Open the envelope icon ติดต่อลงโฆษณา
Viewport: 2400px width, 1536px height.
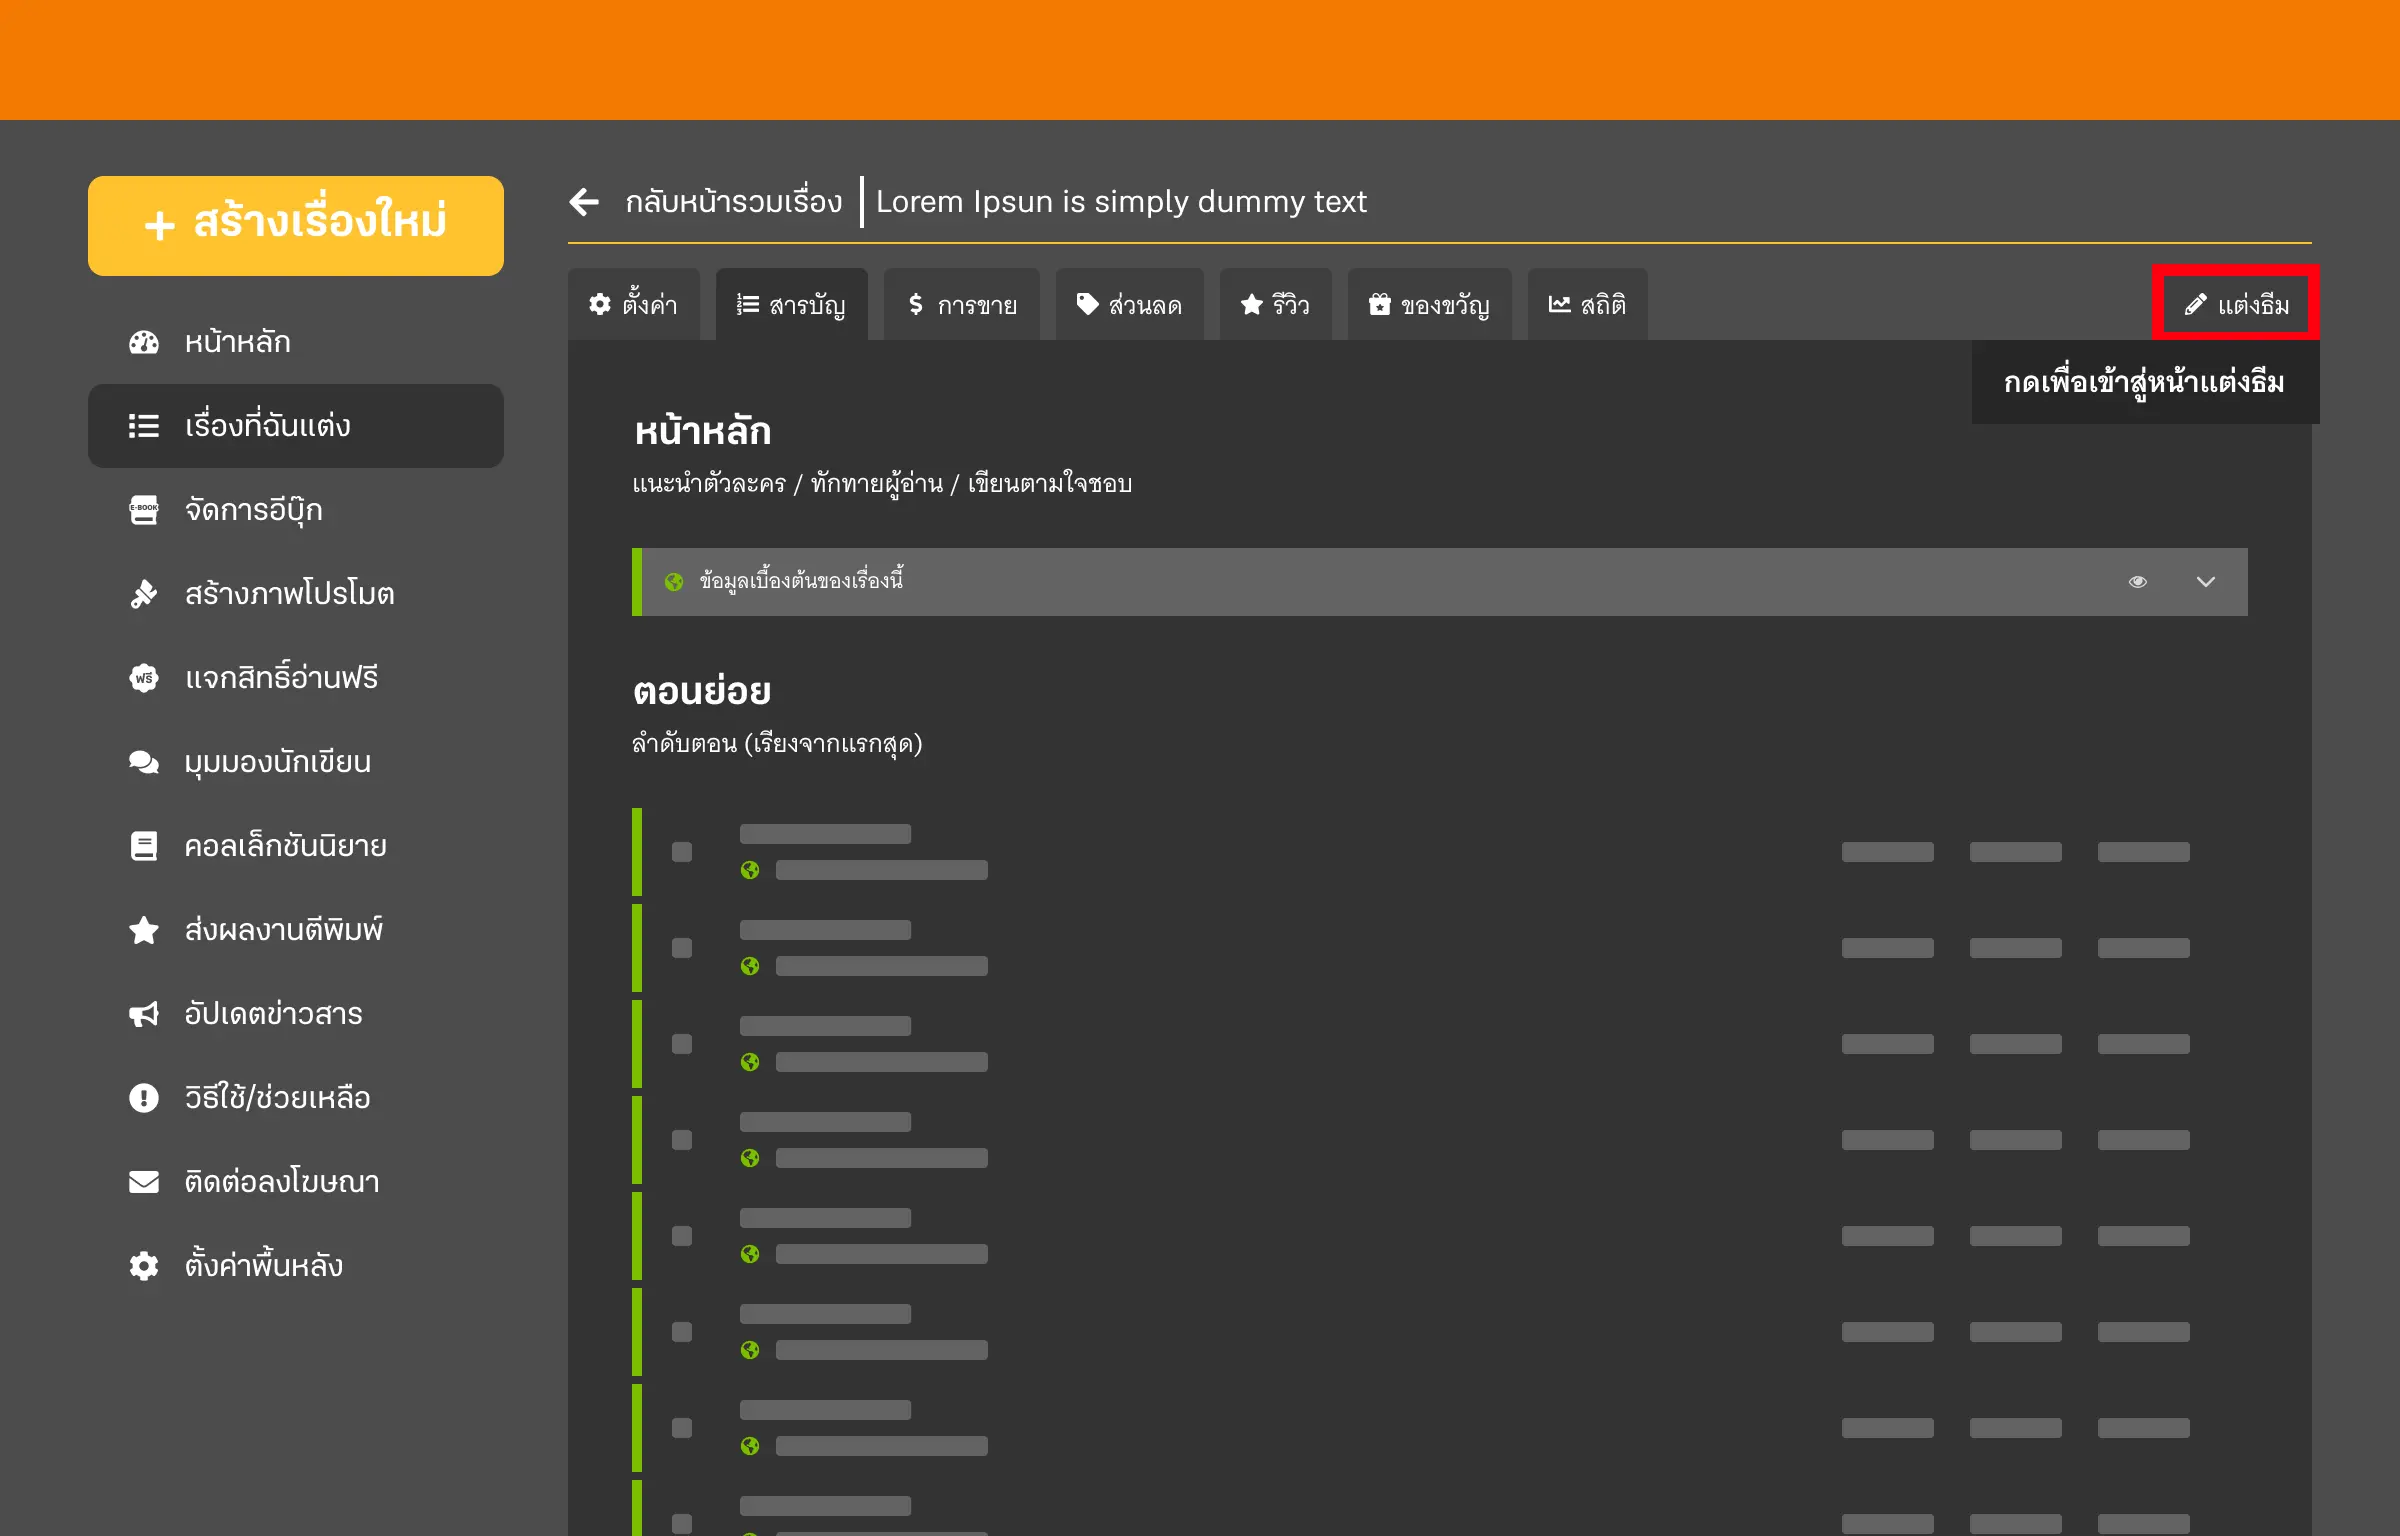tap(144, 1182)
